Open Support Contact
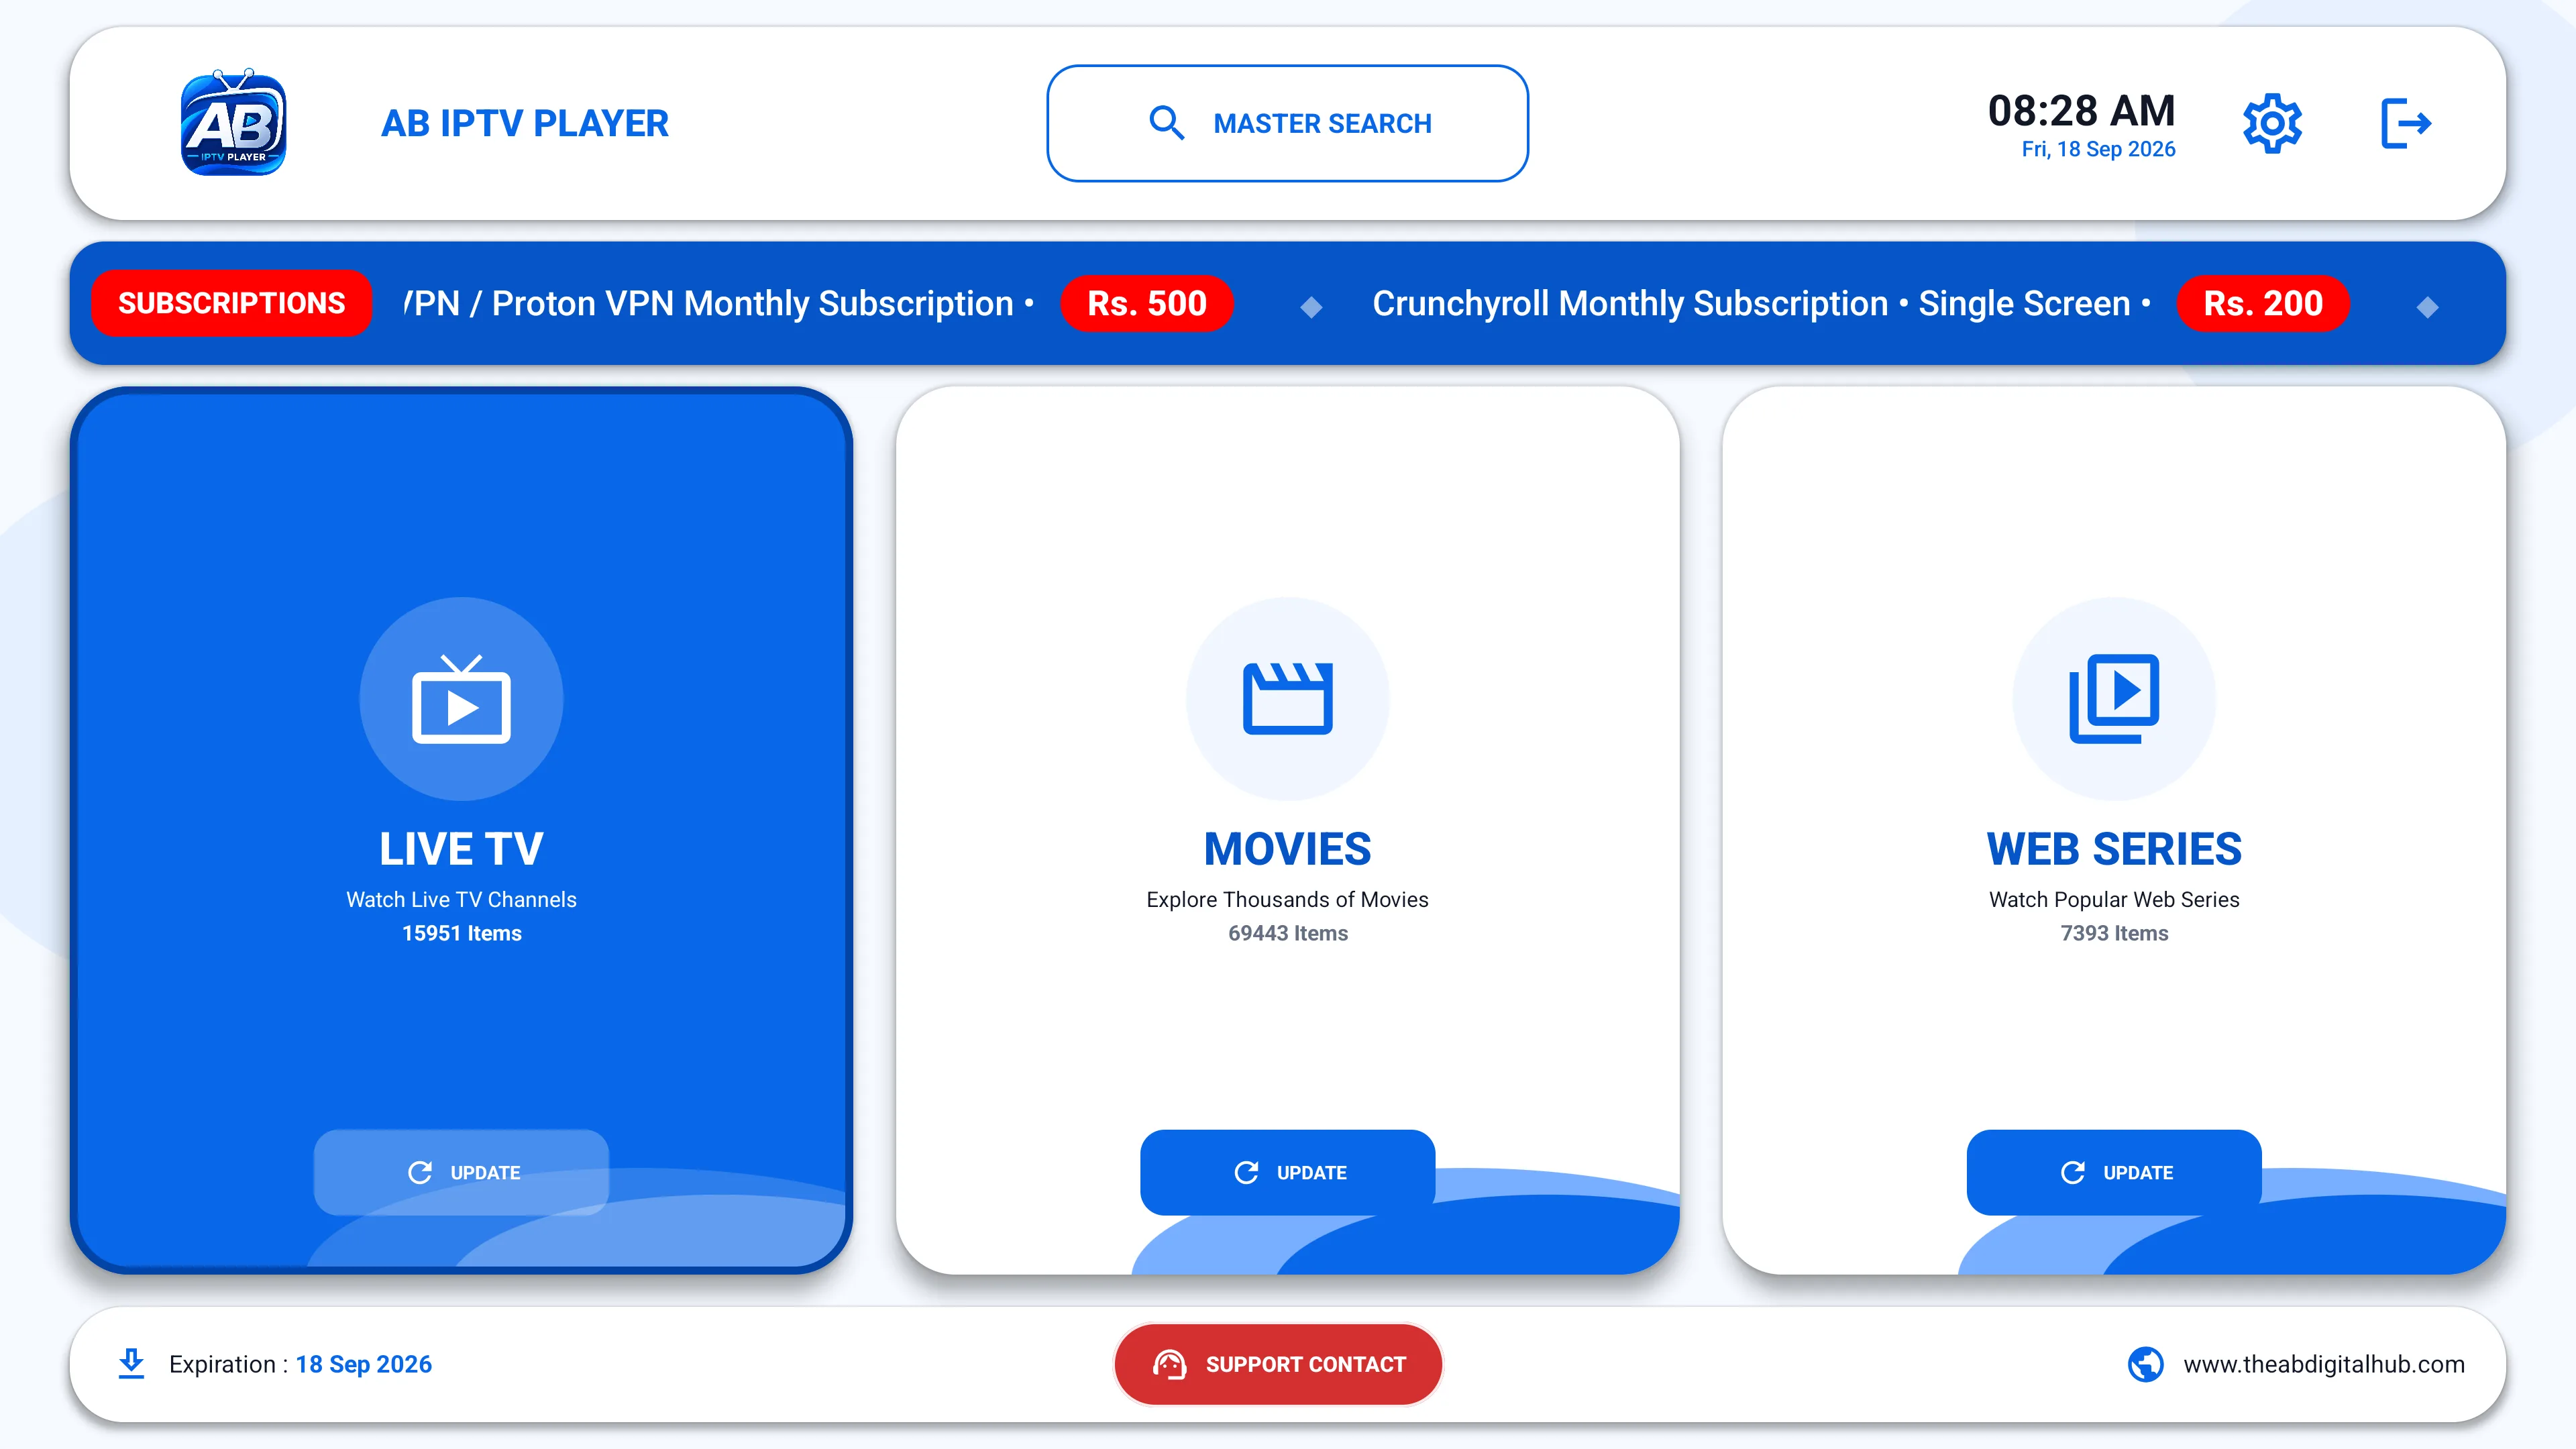This screenshot has width=2576, height=1449. point(1278,1364)
